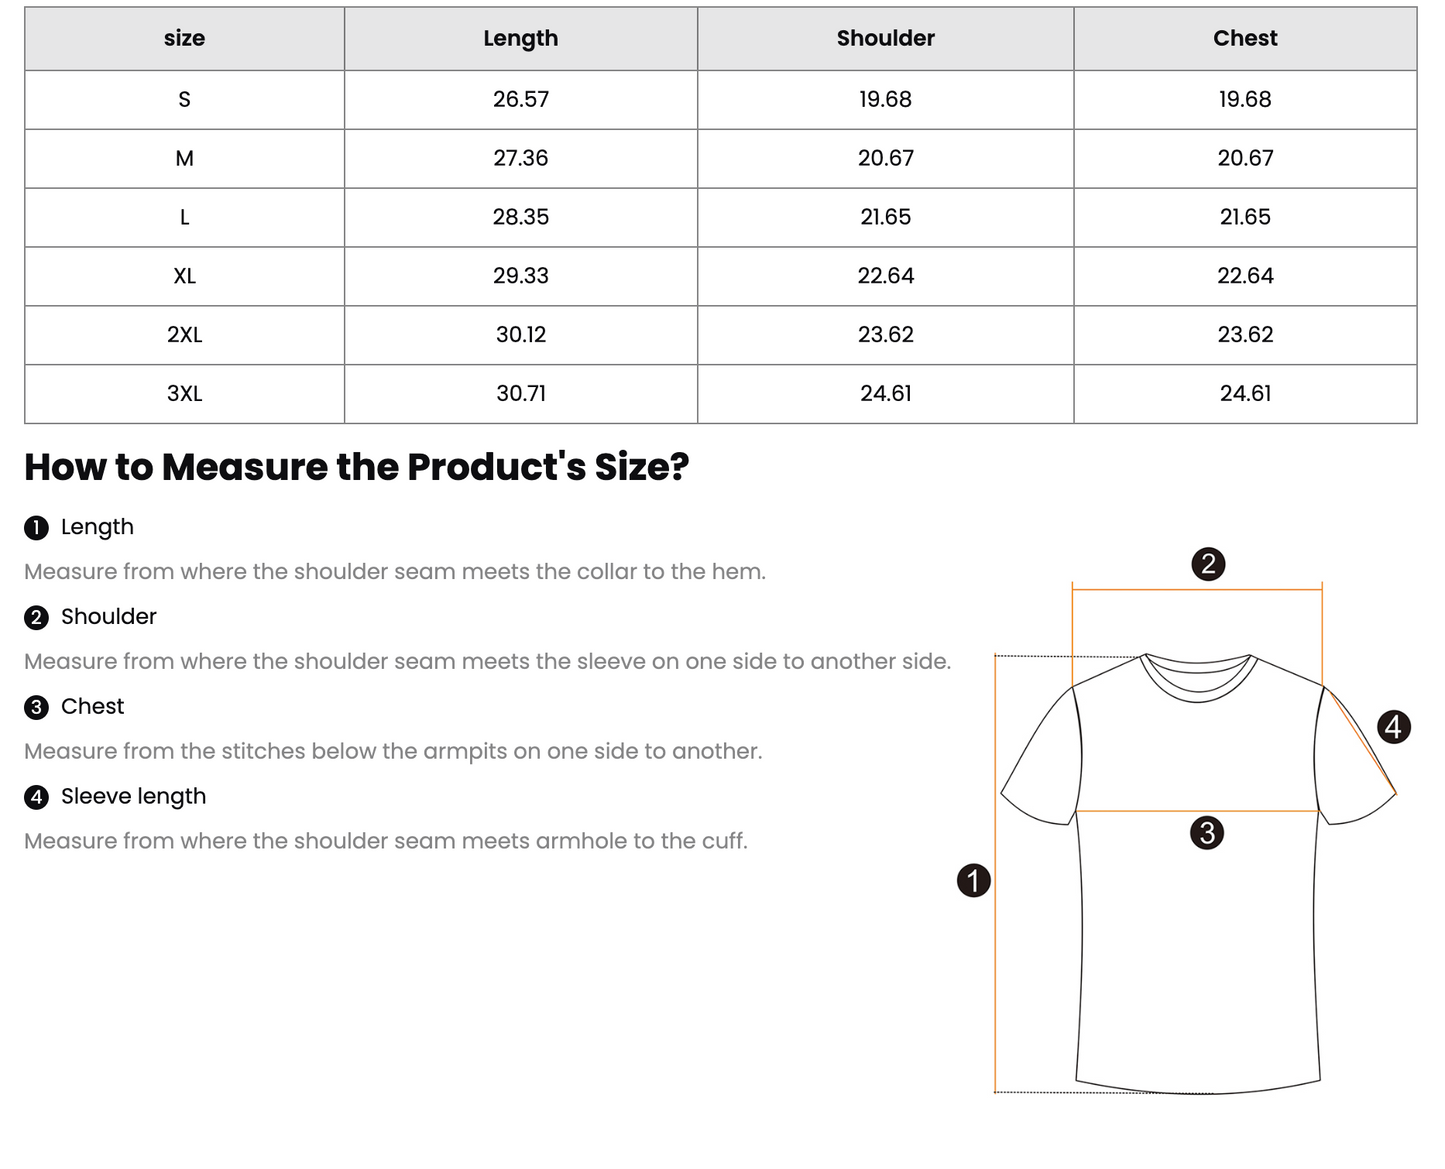The width and height of the screenshot is (1445, 1169).
Task: Select marker 2 above the t-shirt diagram
Action: point(1208,564)
